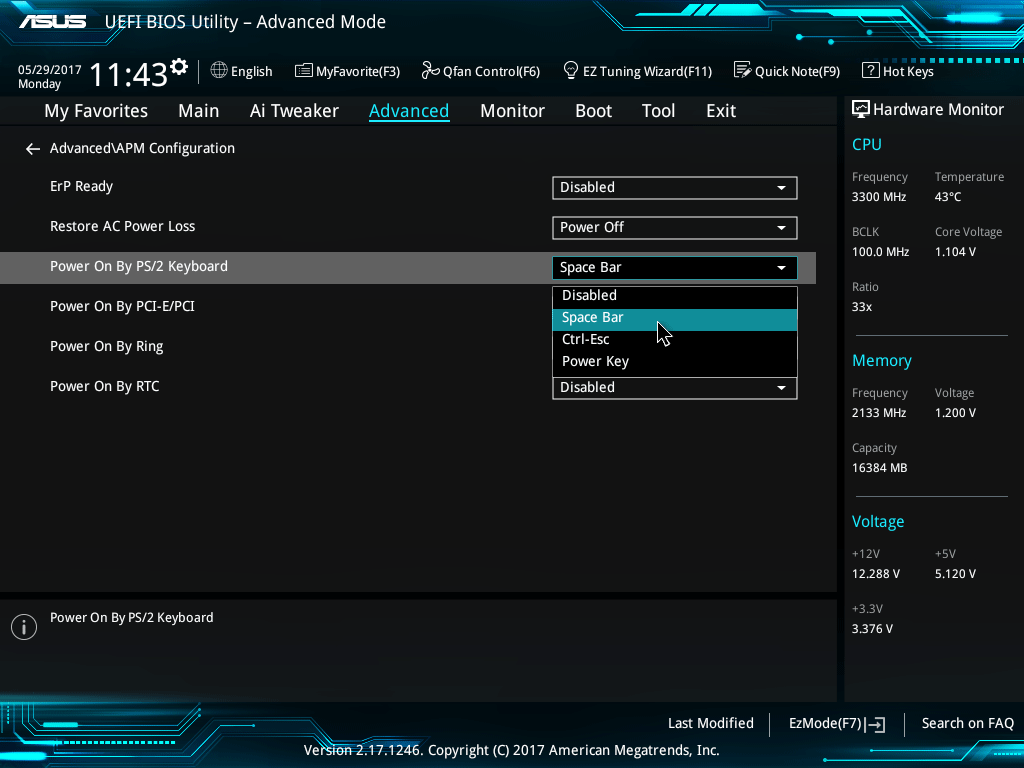Open the Ai Tweaker tab
This screenshot has width=1024, height=768.
pyautogui.click(x=294, y=111)
